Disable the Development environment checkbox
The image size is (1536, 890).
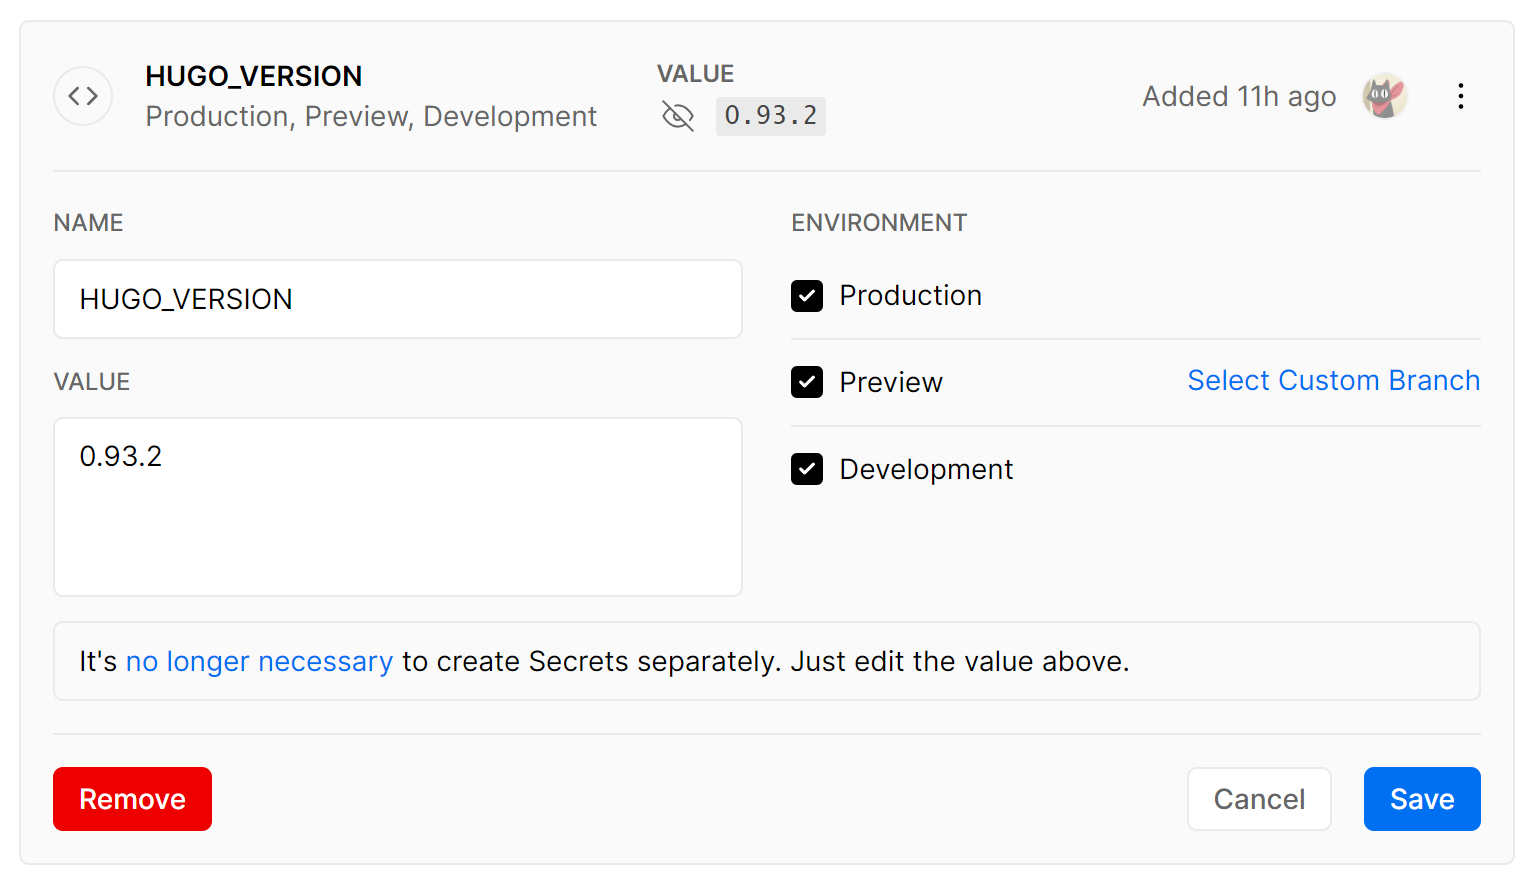click(807, 469)
